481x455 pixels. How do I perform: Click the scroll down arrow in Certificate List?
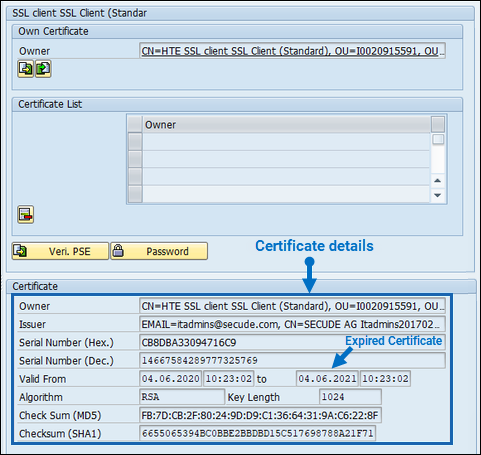pyautogui.click(x=438, y=195)
